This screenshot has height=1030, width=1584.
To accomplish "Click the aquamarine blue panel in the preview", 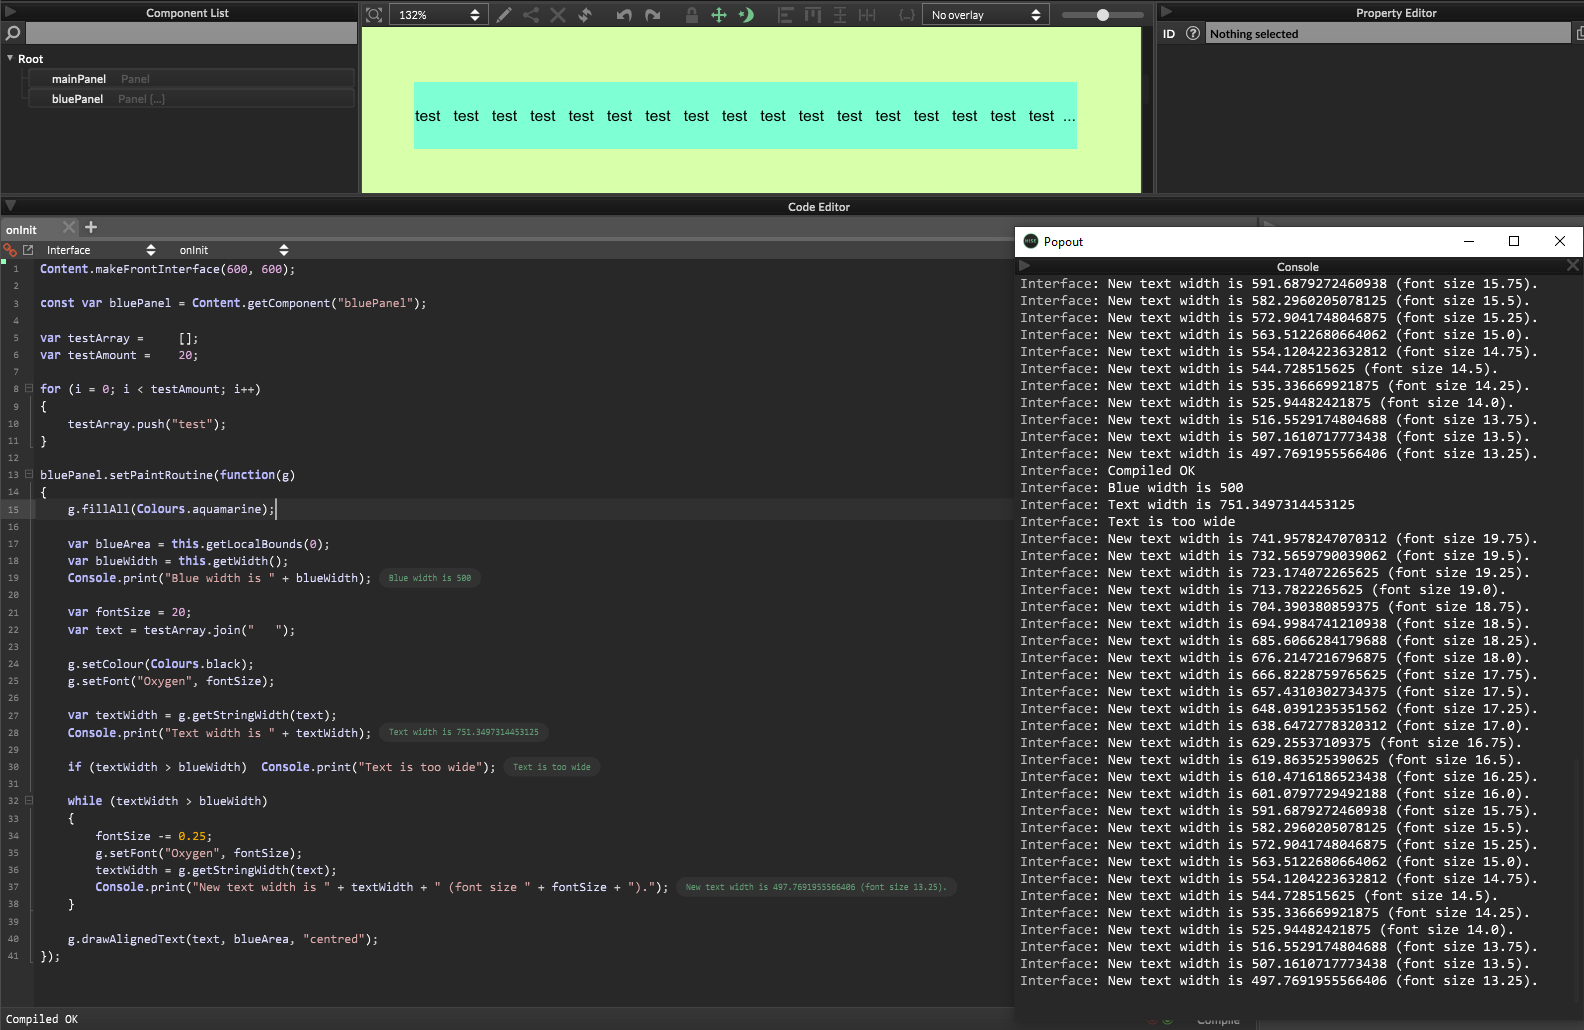I will tap(745, 116).
